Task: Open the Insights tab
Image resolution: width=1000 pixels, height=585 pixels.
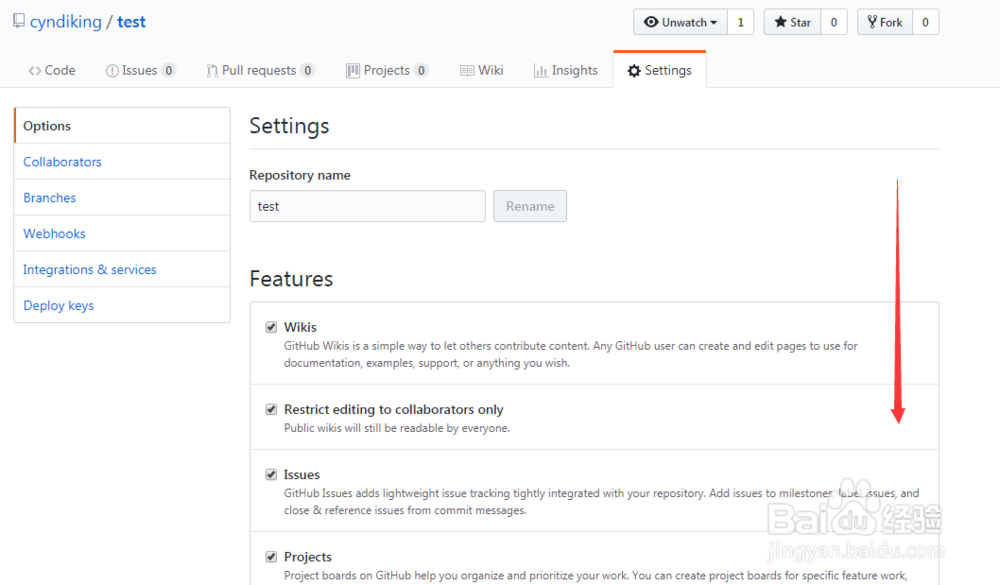Action: [566, 70]
